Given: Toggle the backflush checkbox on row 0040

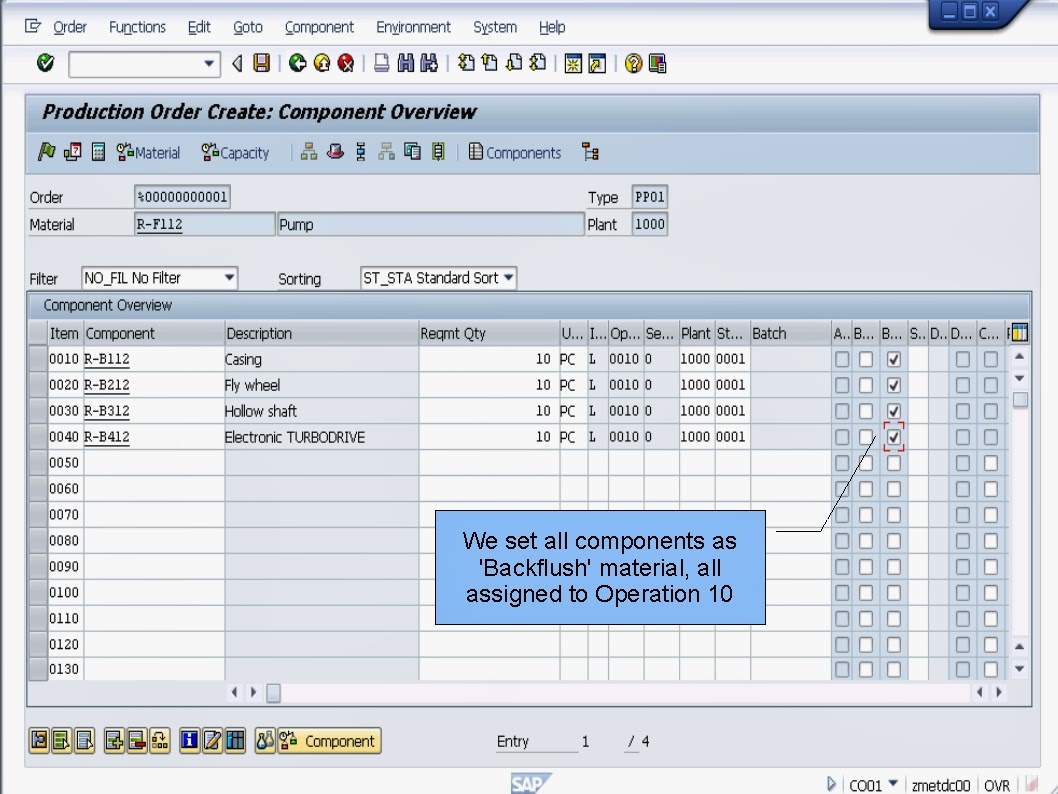Looking at the screenshot, I should [891, 437].
